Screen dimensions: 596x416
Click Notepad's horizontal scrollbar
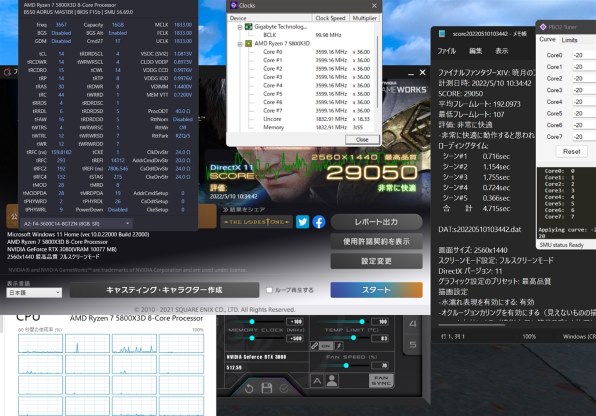coord(471,325)
